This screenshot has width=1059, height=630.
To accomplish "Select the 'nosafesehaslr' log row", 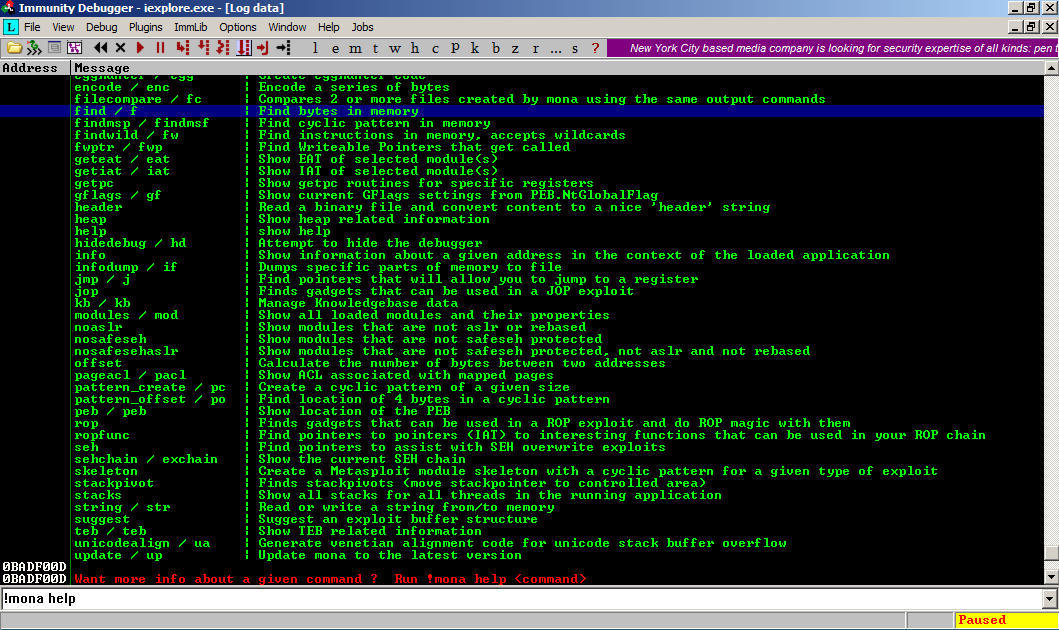I will 521,351.
